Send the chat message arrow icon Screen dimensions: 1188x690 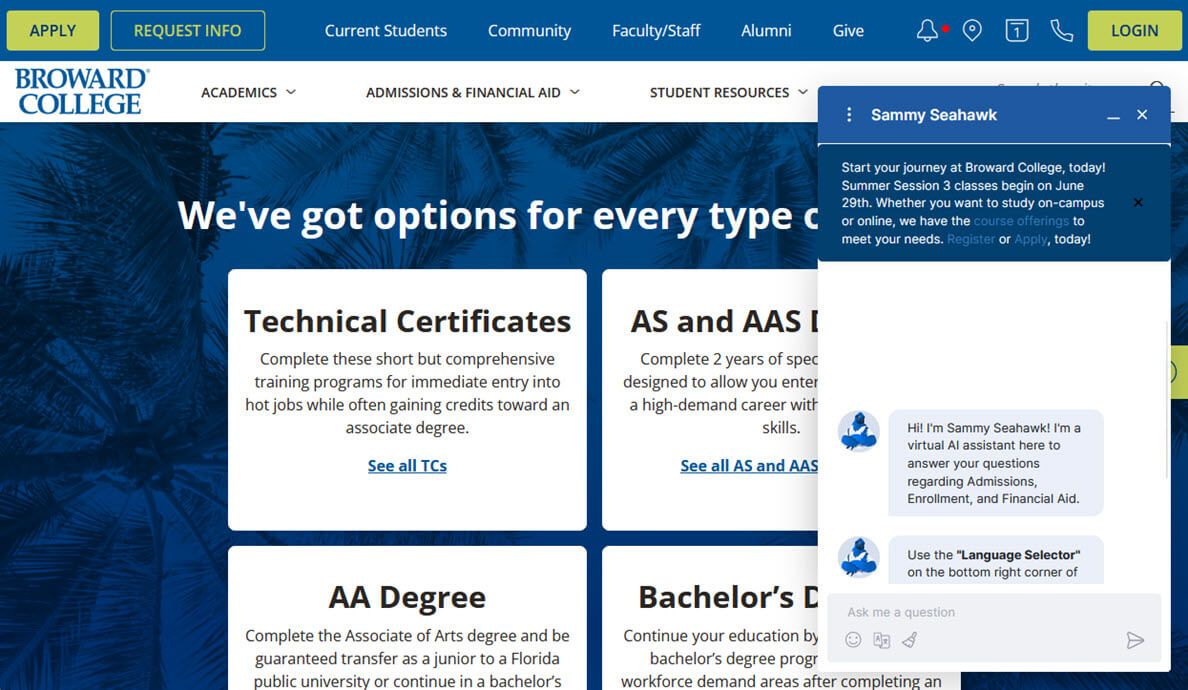[x=1134, y=641]
